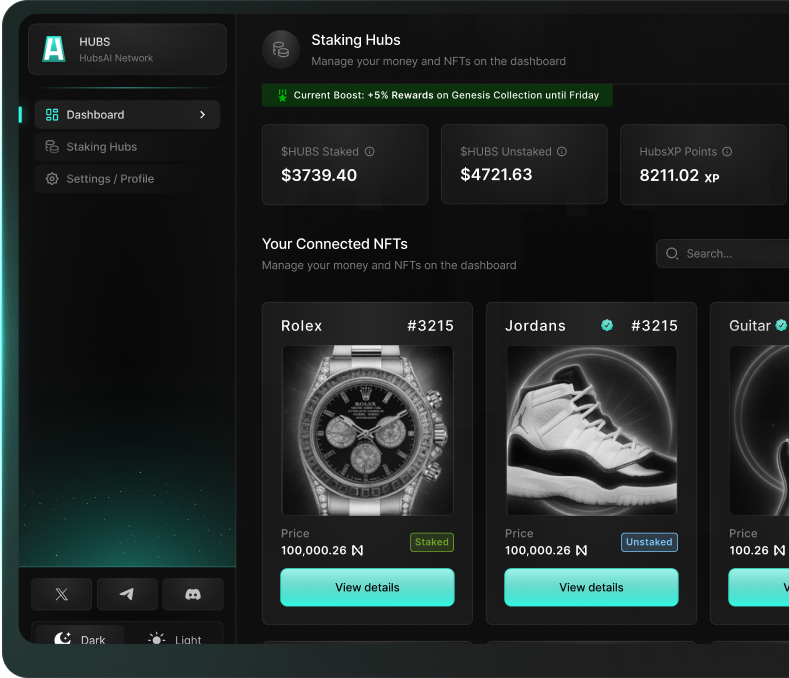Open the Discord social link
Screen dimensions: 789x678
point(193,594)
